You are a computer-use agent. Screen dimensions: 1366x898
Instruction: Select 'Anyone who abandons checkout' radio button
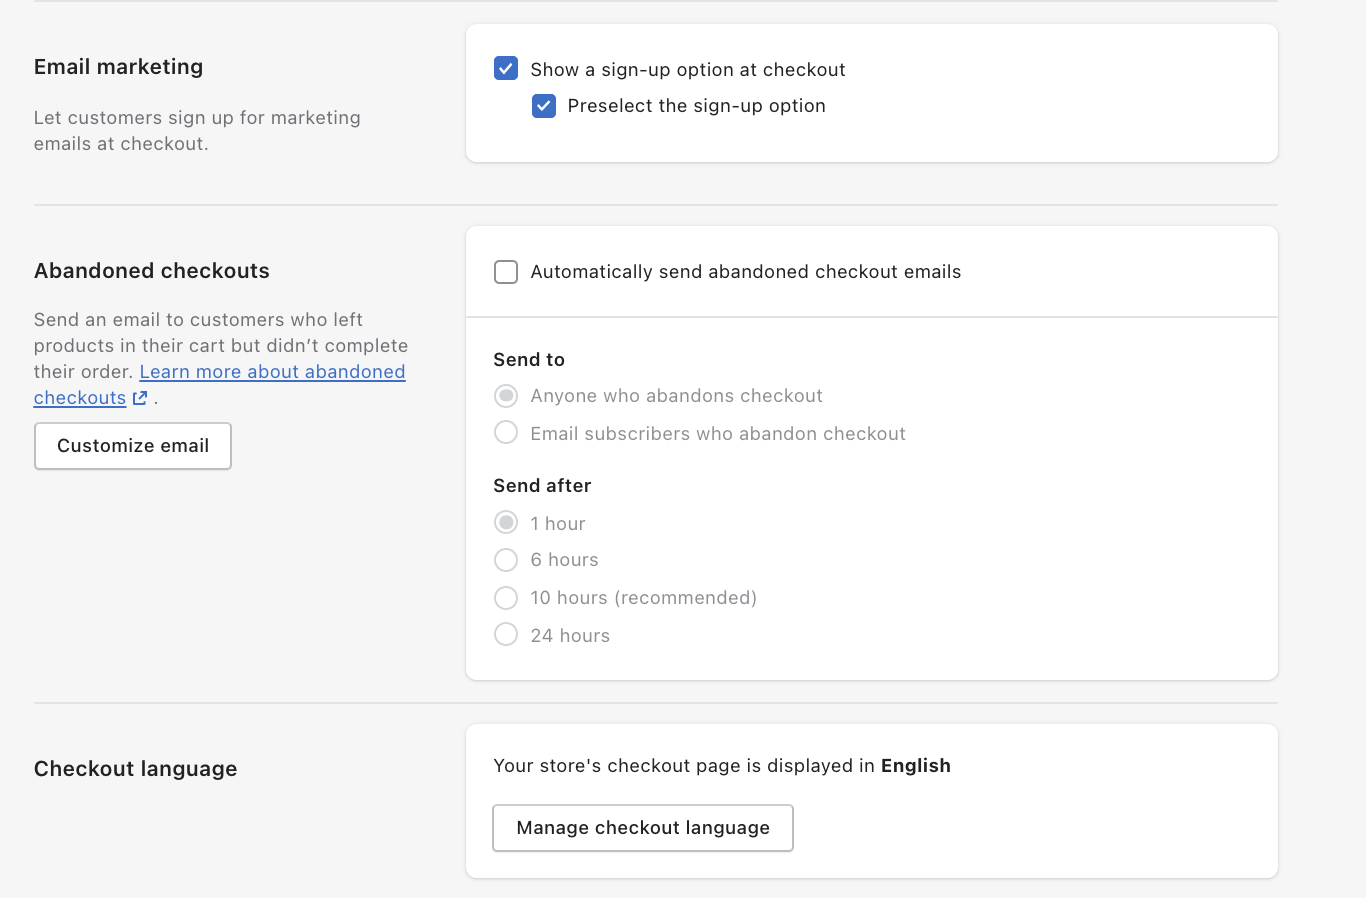coord(506,396)
